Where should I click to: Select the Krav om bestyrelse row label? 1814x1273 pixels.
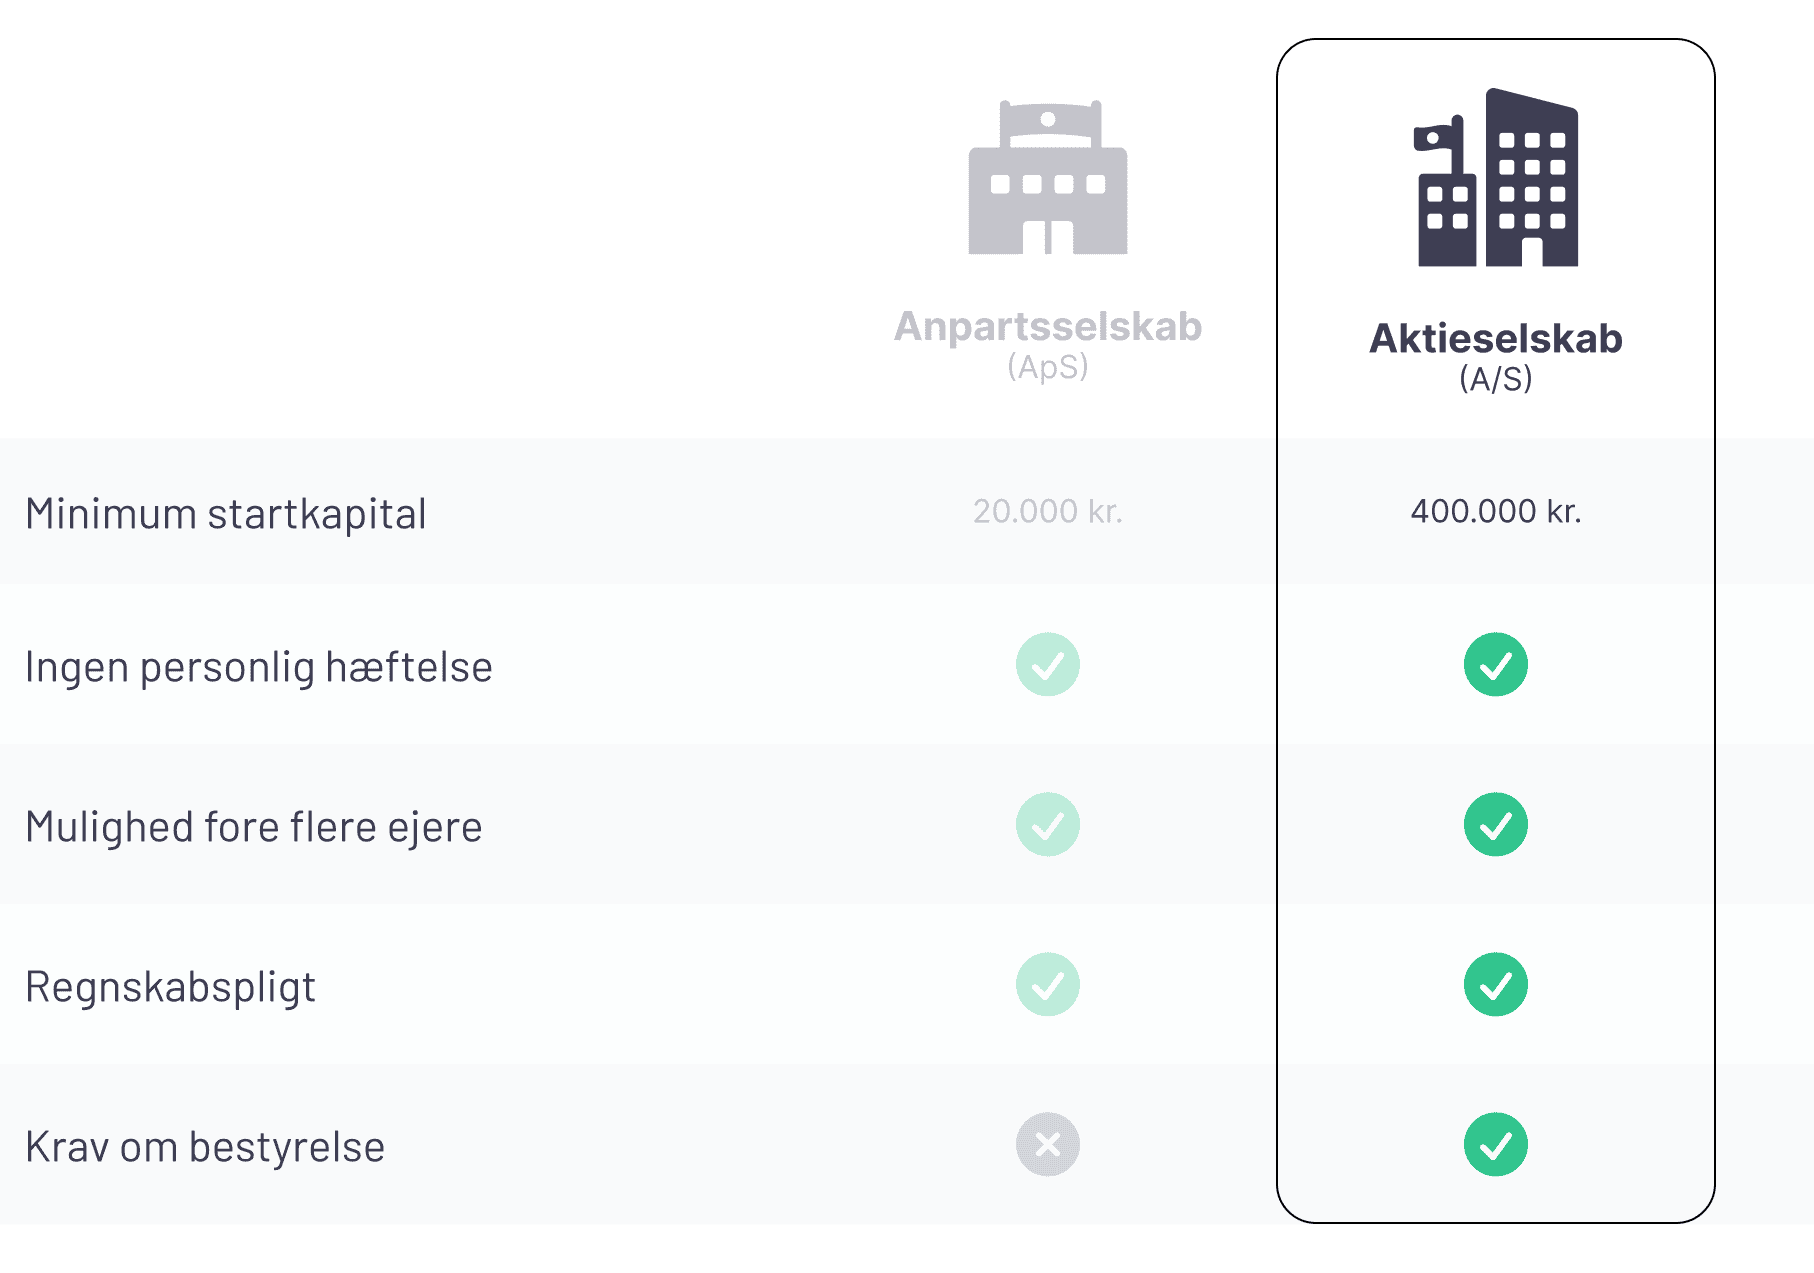click(205, 1147)
